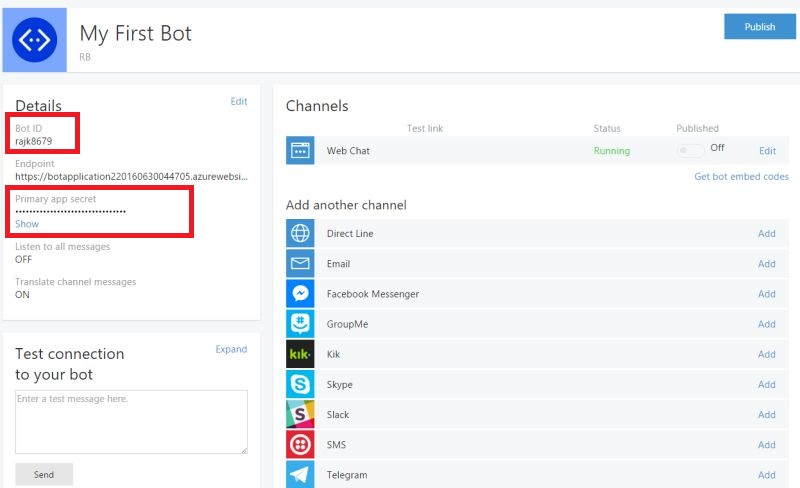Add the Kik channel
The image size is (800, 488).
click(x=767, y=354)
